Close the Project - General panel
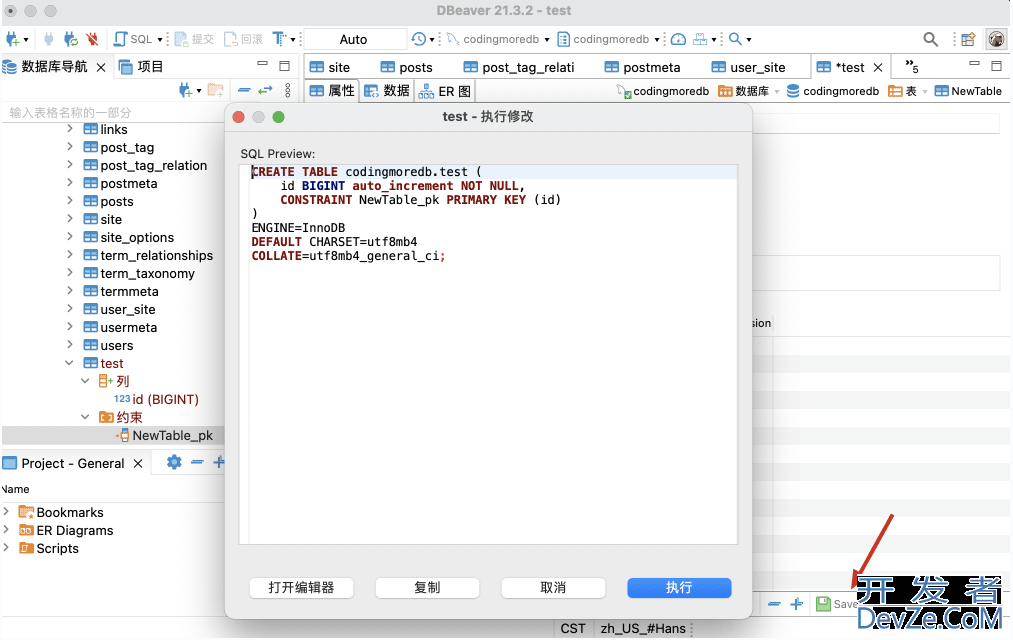 click(138, 463)
